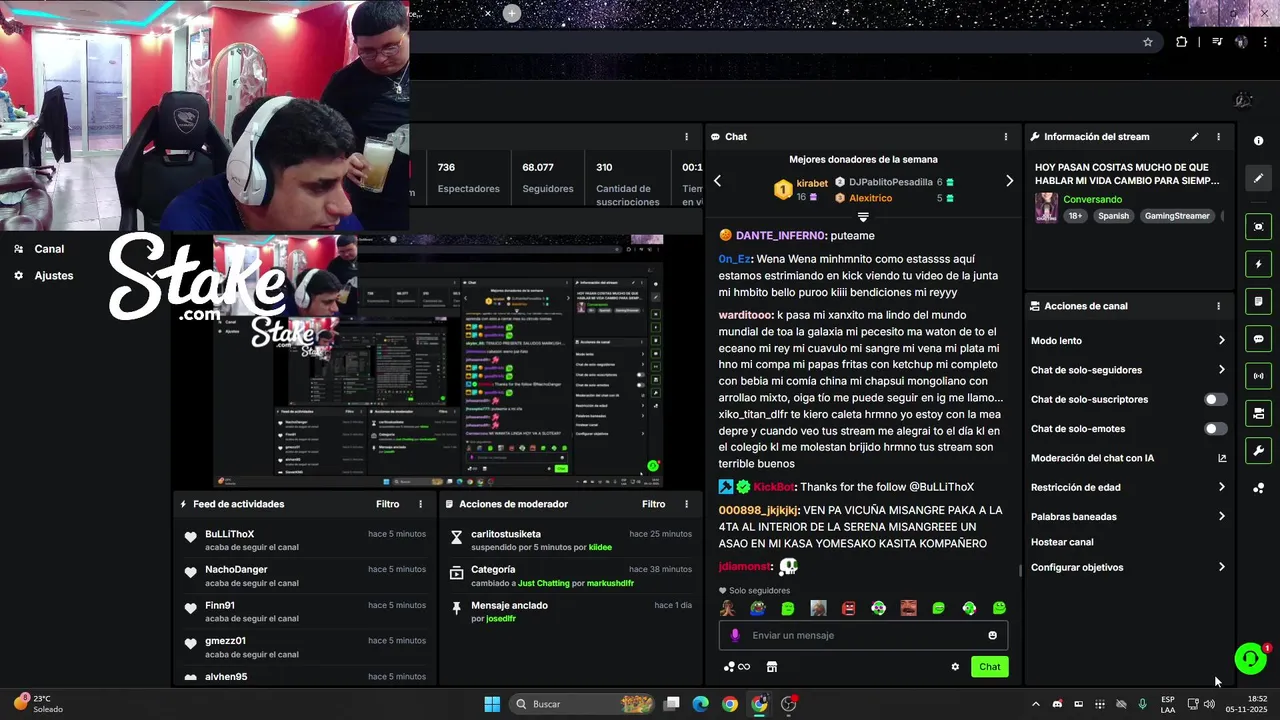Open info icon in right sidebar
Image resolution: width=1280 pixels, height=720 pixels.
click(x=1258, y=141)
